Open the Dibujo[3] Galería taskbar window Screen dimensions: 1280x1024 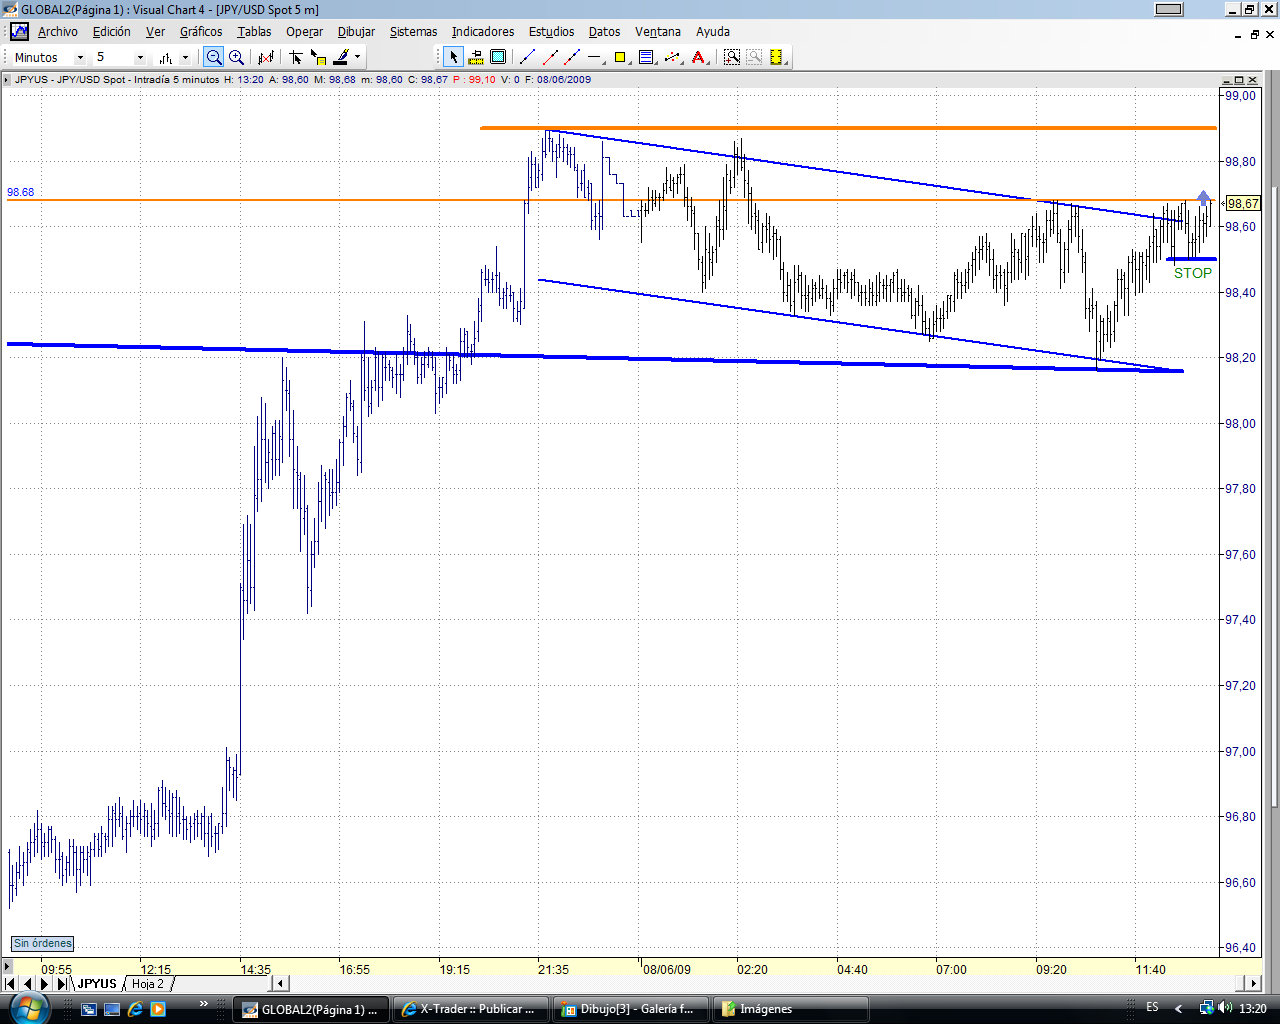point(630,1009)
